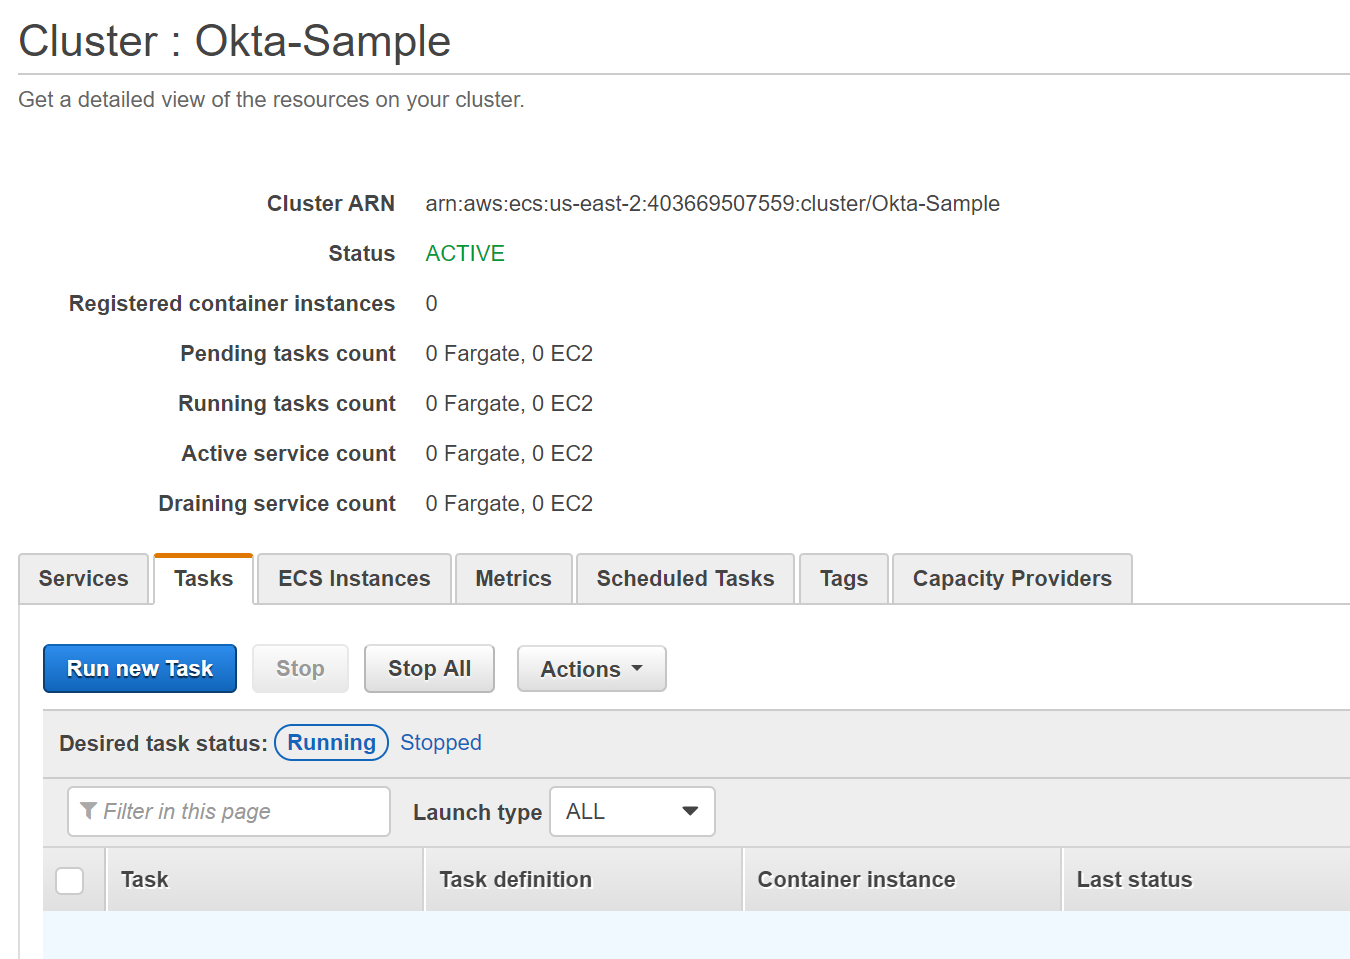
Task: Expand the Launch type ALL dropdown
Action: (x=632, y=811)
